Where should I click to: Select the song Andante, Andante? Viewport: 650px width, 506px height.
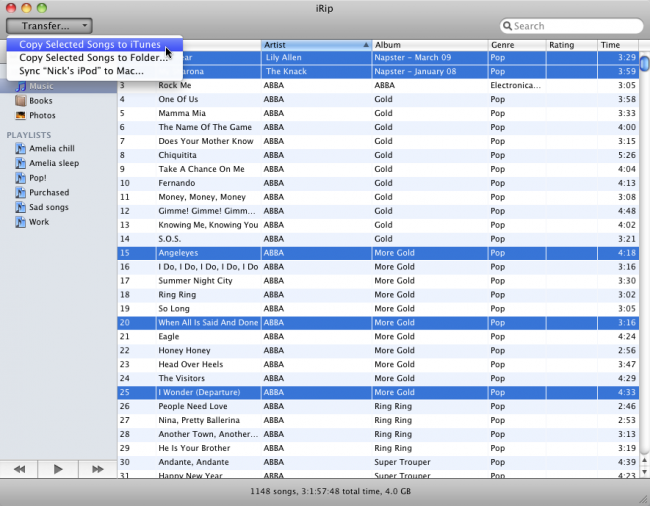pyautogui.click(x=378, y=462)
